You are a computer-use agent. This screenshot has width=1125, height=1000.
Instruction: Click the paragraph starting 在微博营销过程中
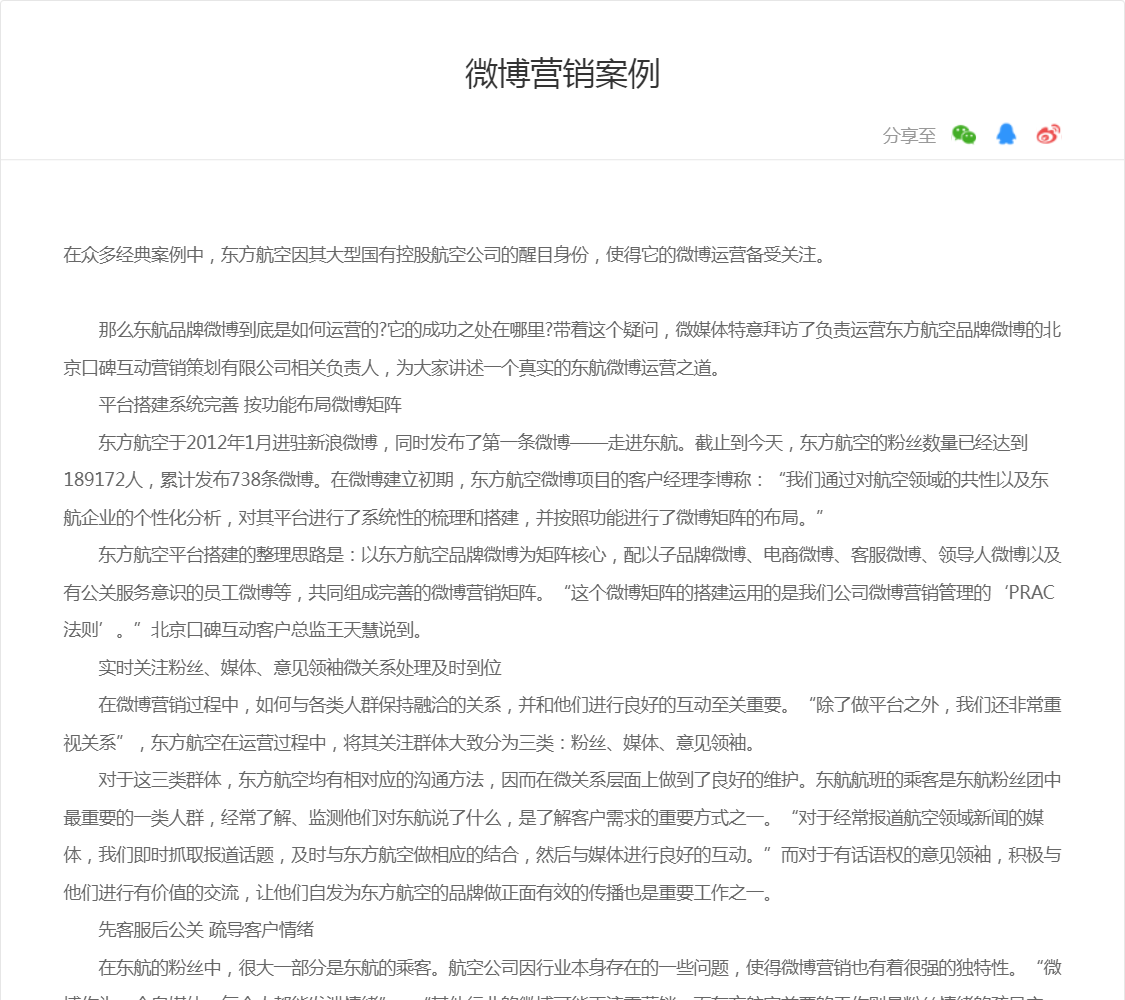point(562,724)
